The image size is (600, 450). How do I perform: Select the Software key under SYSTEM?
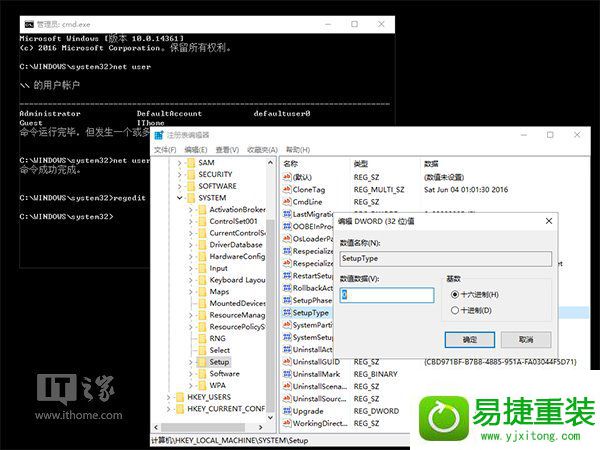[x=225, y=374]
